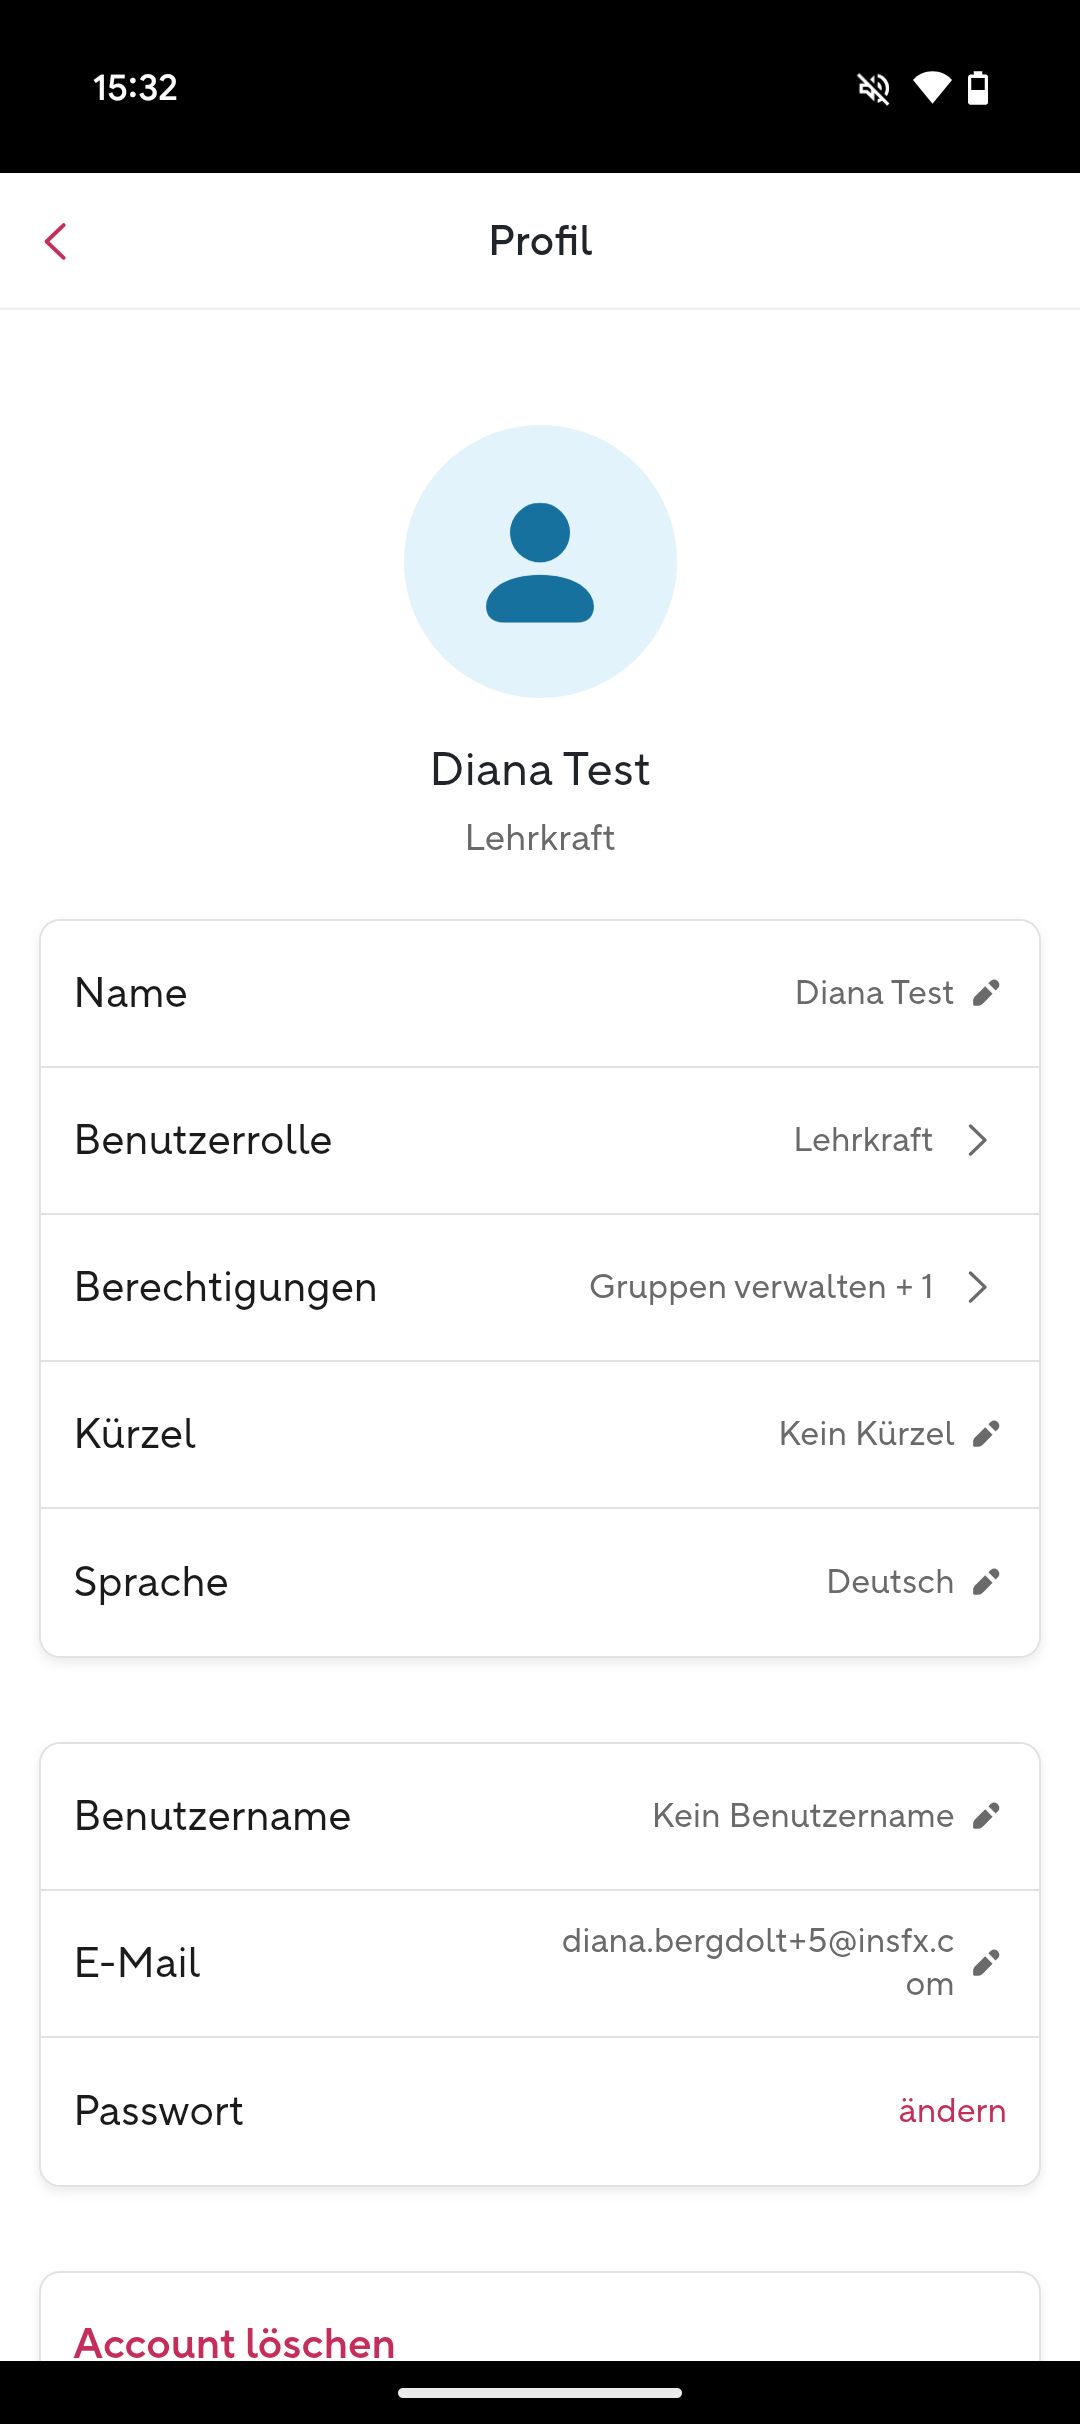Tap the 'Kein Kürzel' value text

pos(866,1434)
